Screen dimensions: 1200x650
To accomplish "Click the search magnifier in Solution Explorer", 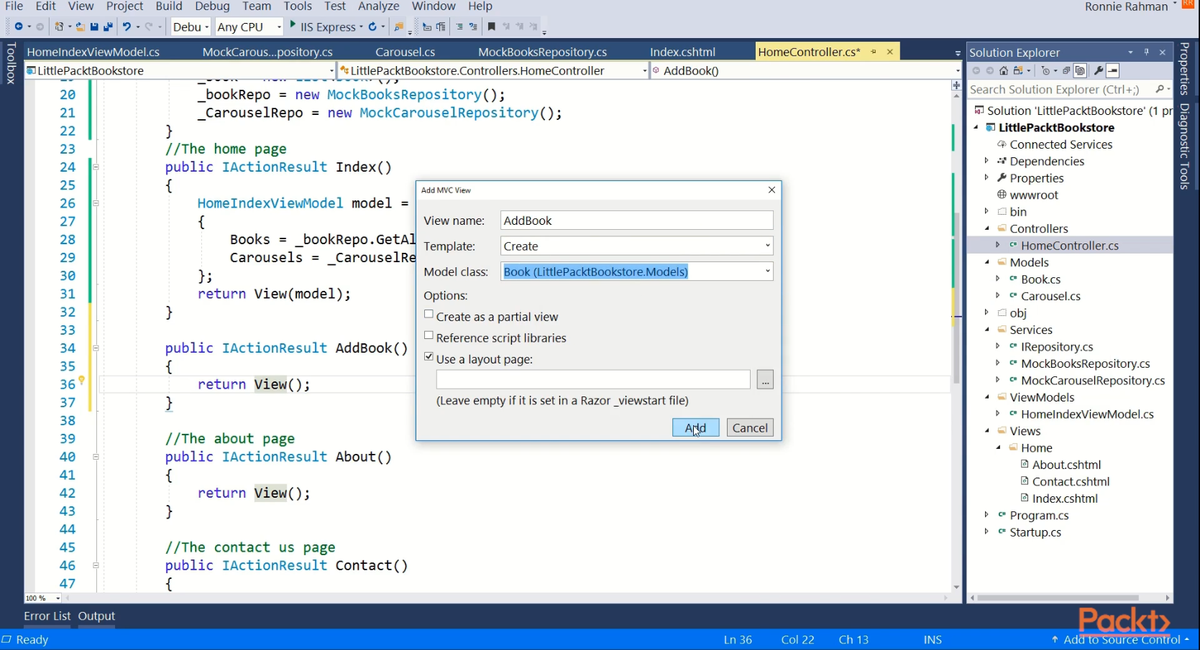I will (1160, 90).
